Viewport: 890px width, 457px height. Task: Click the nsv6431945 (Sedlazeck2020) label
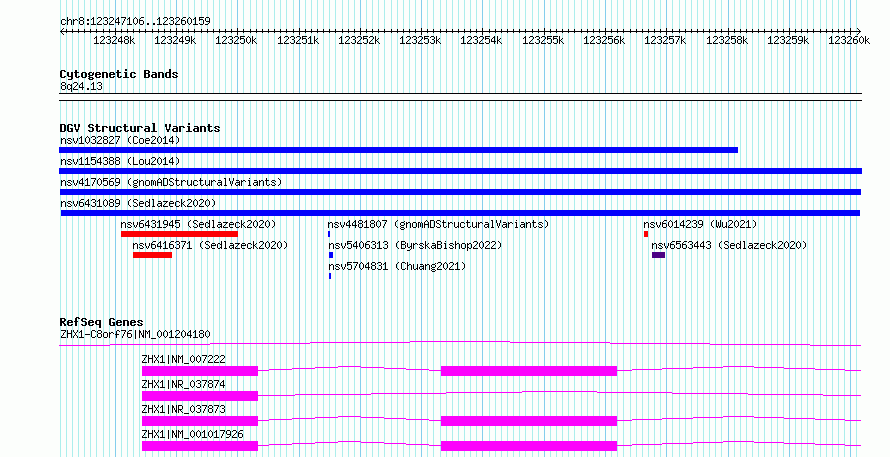[x=198, y=224]
